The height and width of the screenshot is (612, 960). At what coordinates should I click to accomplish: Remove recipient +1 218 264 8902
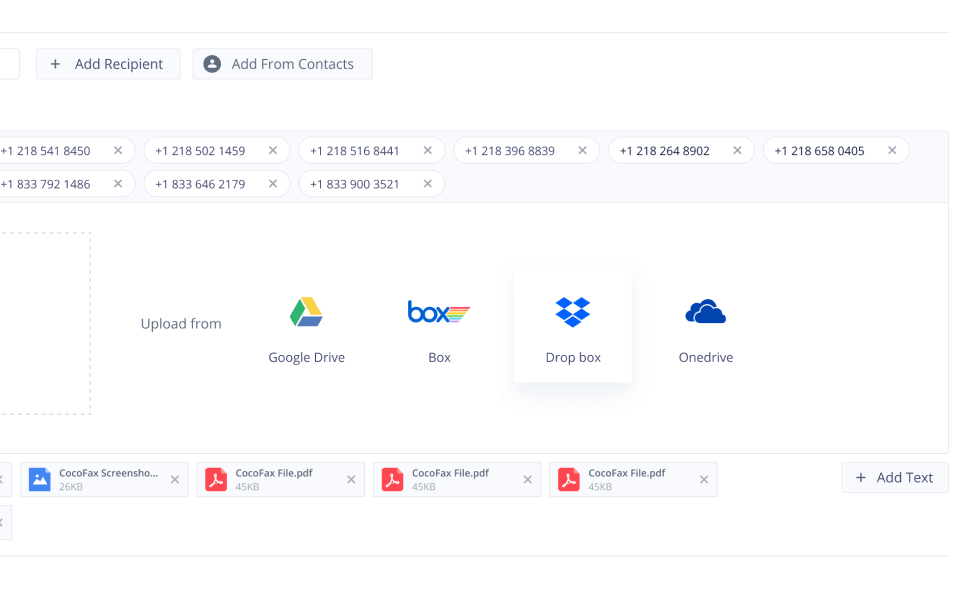[x=738, y=151]
